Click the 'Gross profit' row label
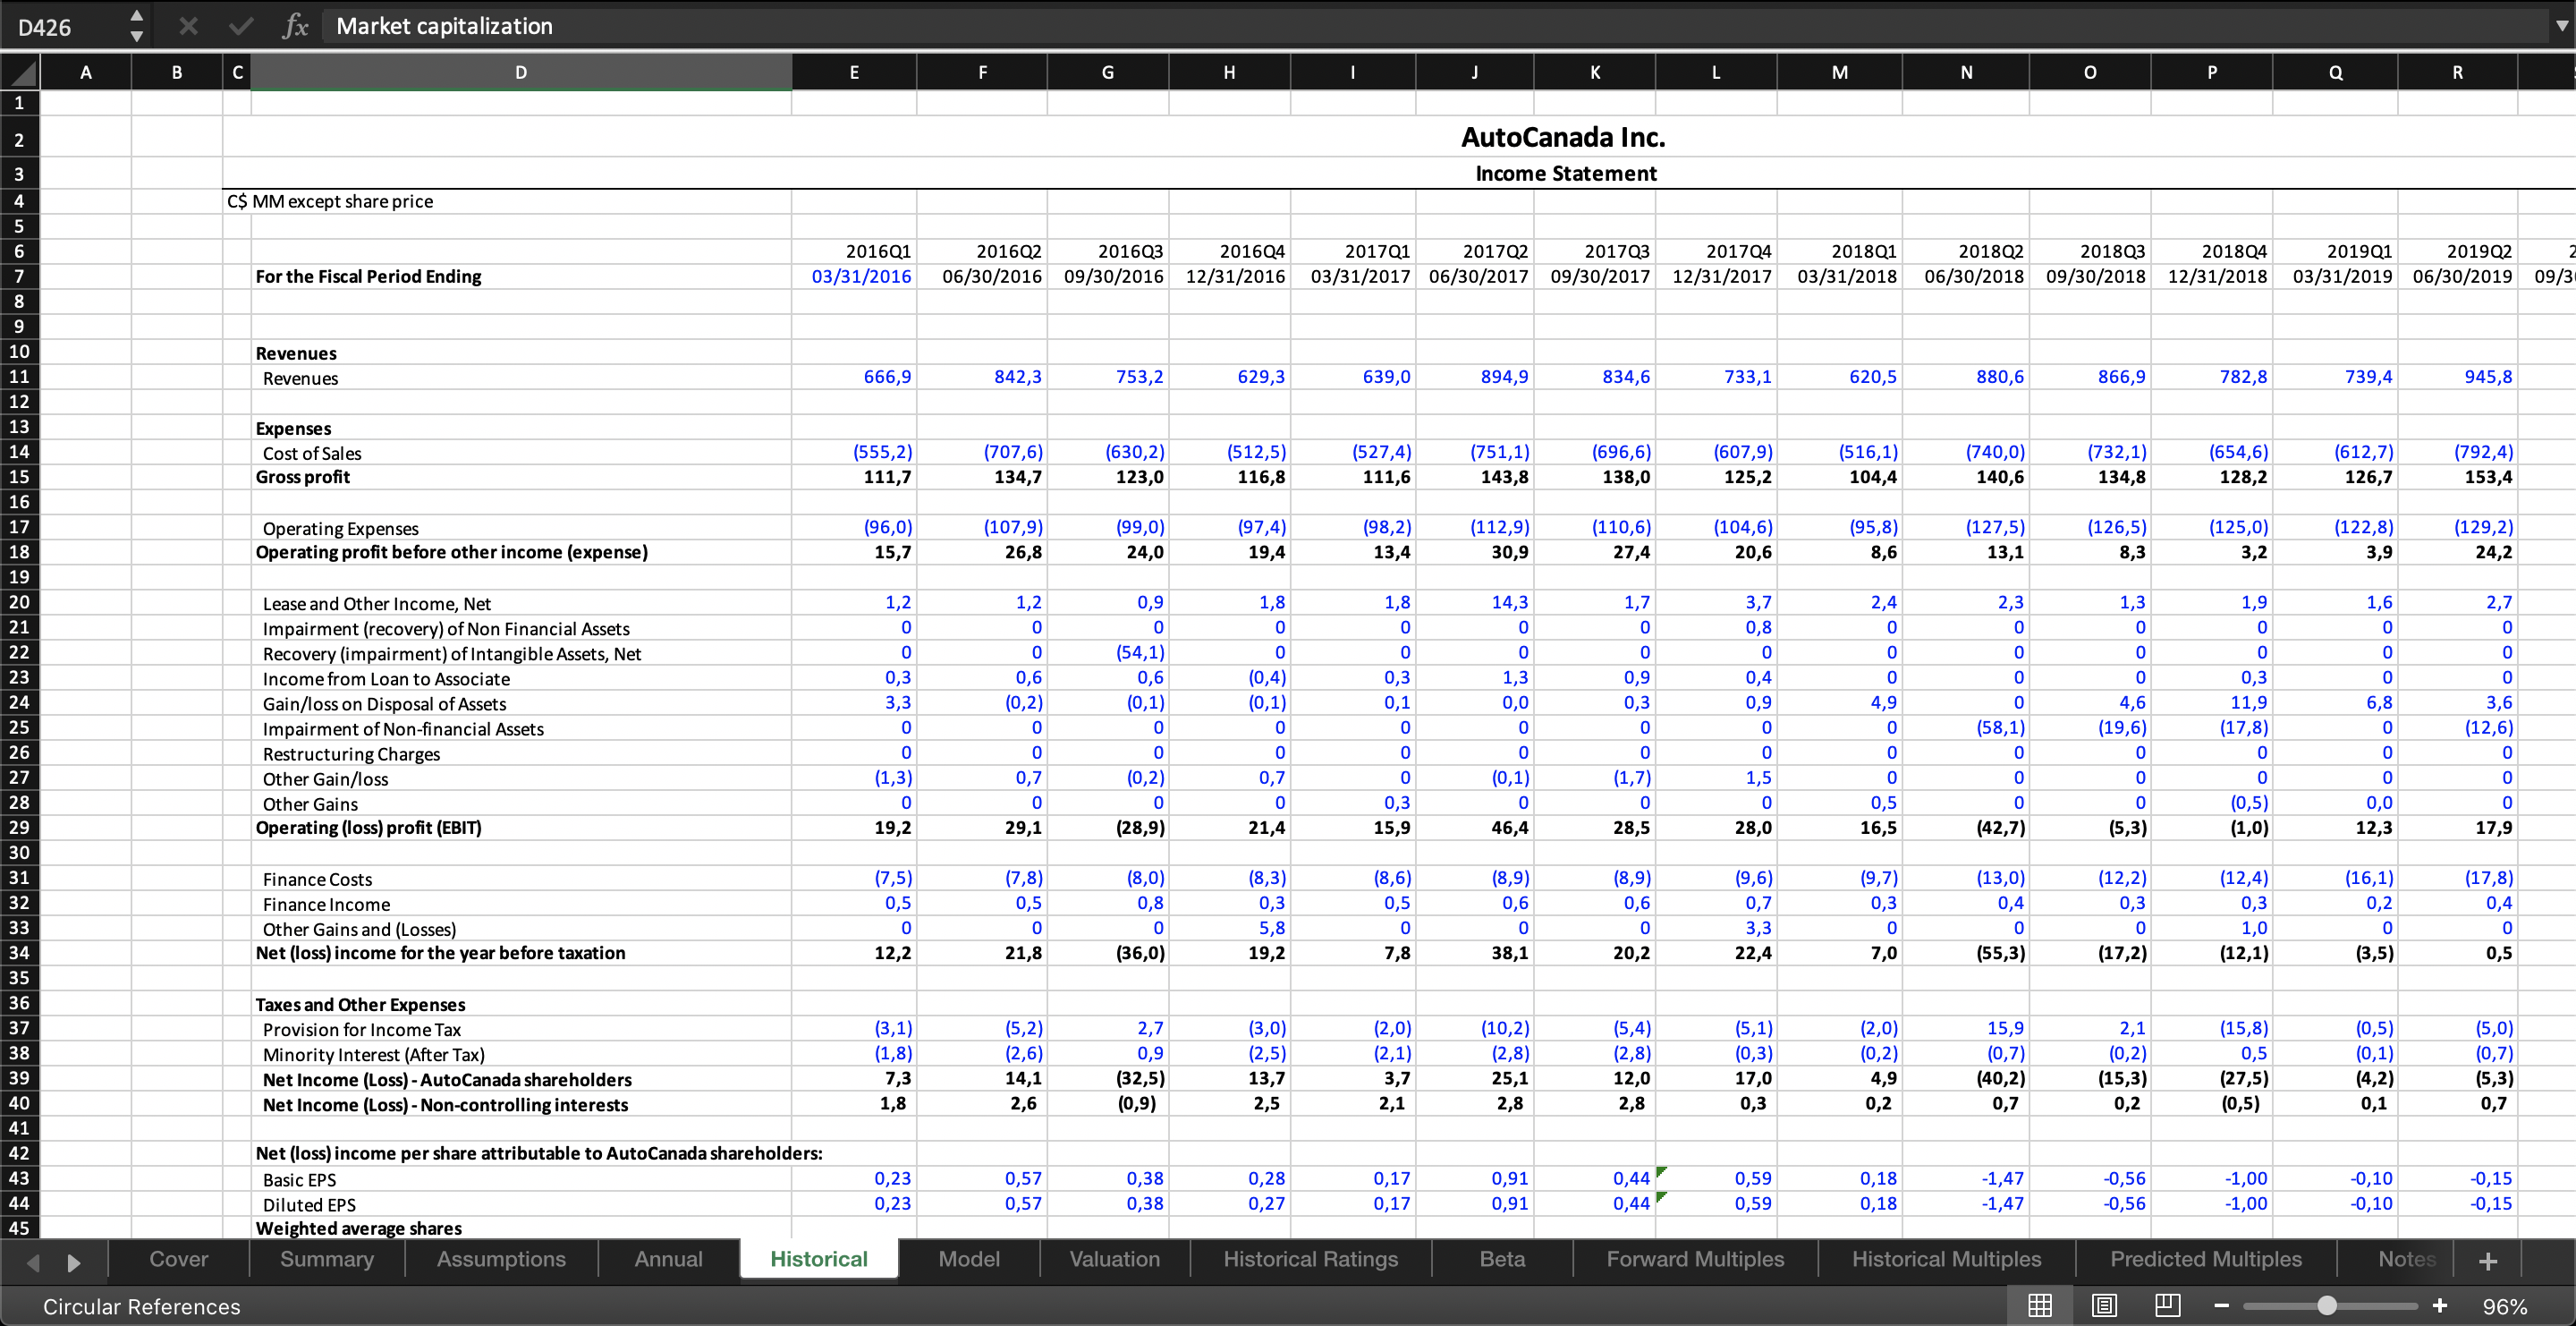The width and height of the screenshot is (2576, 1326). pos(302,477)
